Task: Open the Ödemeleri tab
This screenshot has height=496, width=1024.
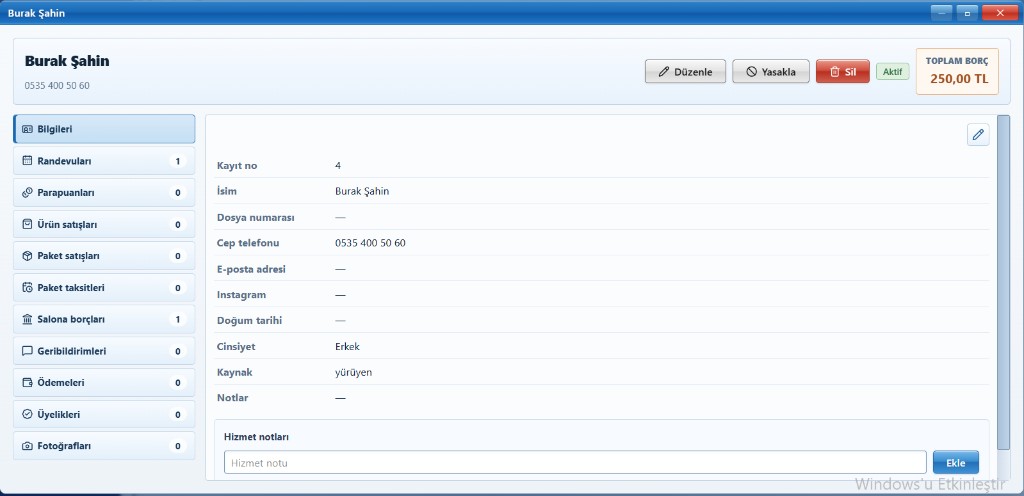Action: [x=104, y=382]
